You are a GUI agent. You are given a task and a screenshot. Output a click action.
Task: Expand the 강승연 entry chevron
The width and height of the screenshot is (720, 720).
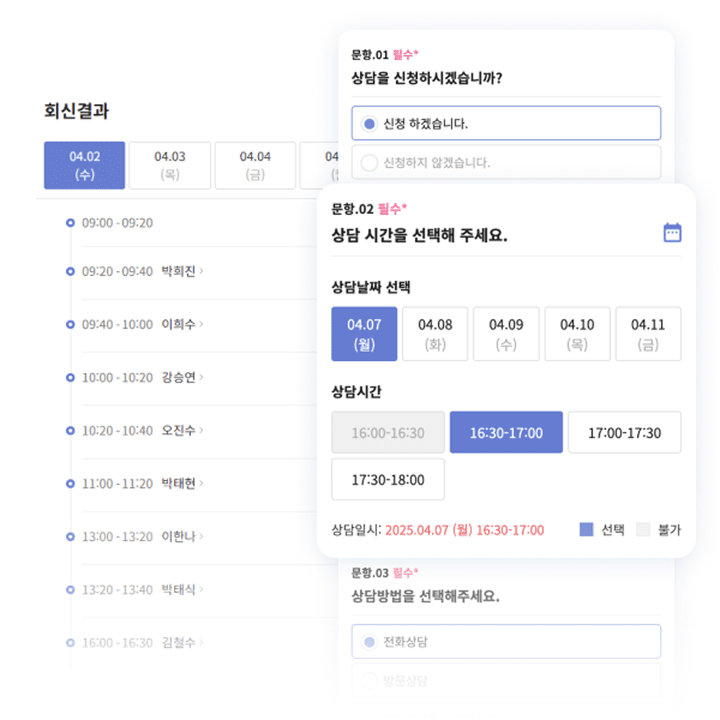tap(201, 377)
